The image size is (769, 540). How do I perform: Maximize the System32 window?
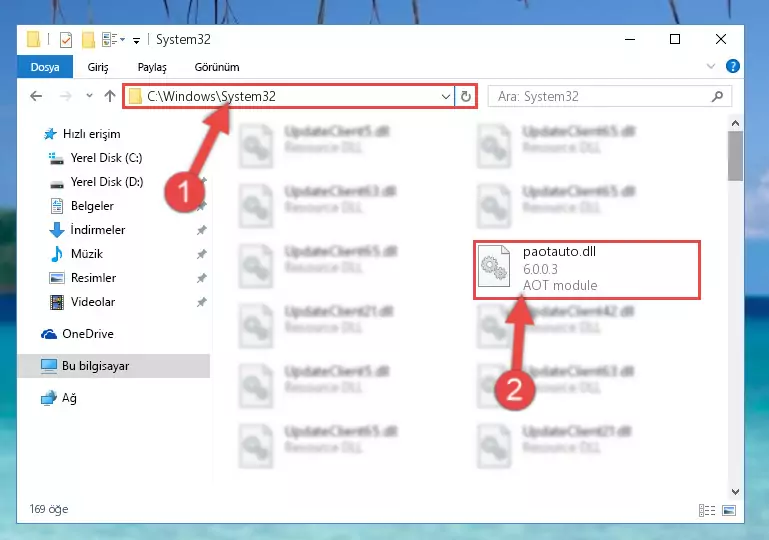675,39
